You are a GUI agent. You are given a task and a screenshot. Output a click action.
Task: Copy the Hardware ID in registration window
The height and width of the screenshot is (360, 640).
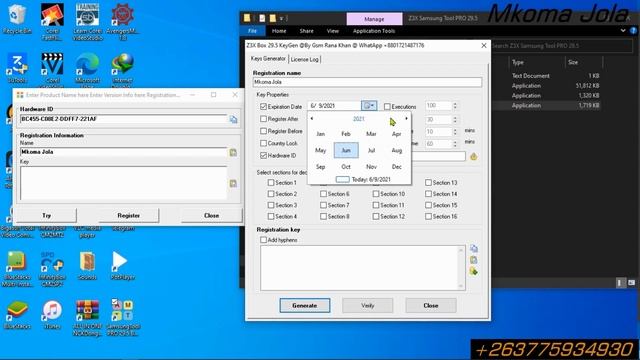(233, 119)
